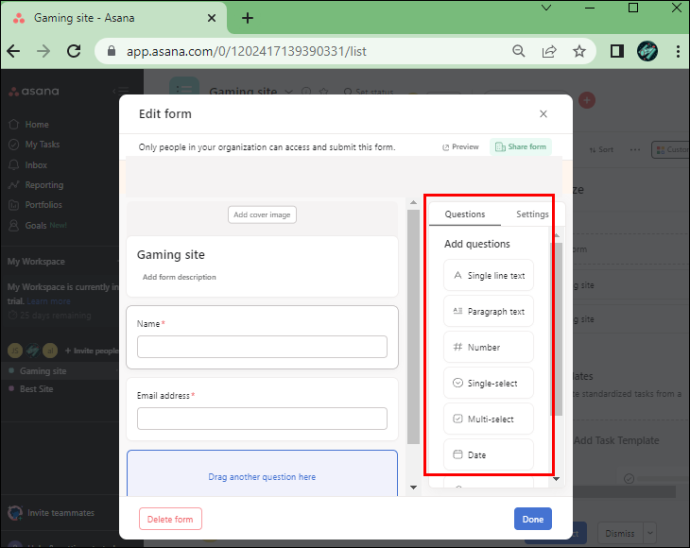The height and width of the screenshot is (548, 690).
Task: Click the My Workspace heading
Action: point(36,261)
